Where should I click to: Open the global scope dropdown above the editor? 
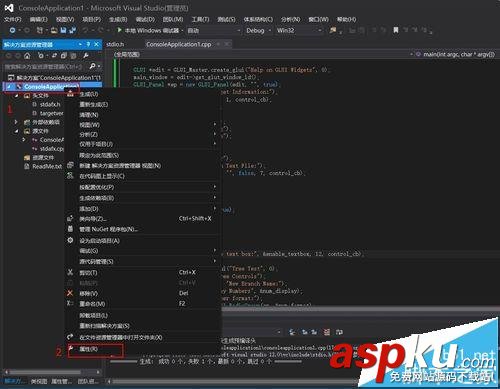(262, 54)
